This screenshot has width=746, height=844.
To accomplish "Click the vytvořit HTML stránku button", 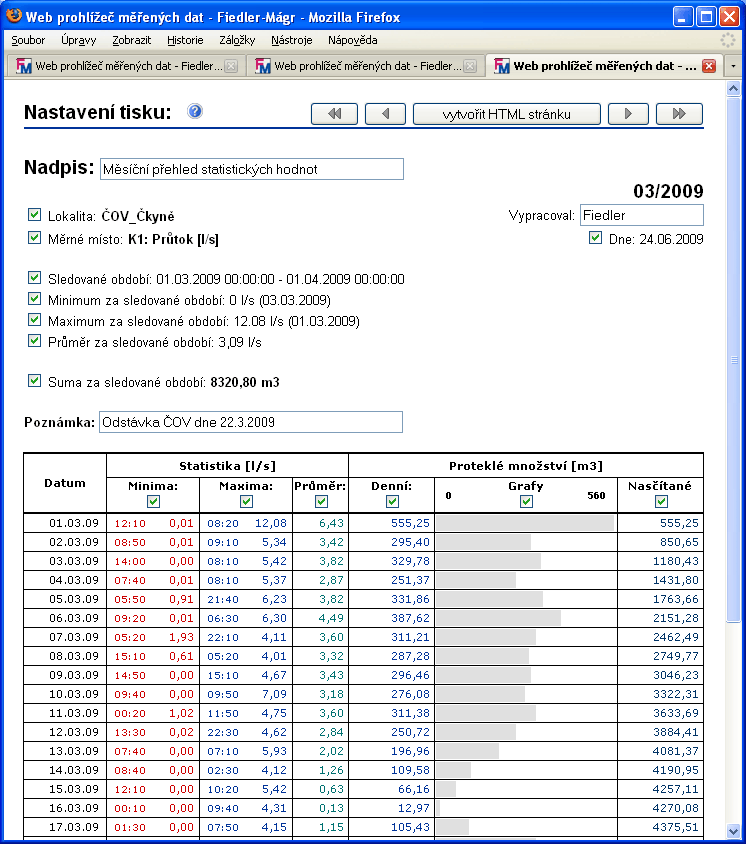I will tap(506, 114).
